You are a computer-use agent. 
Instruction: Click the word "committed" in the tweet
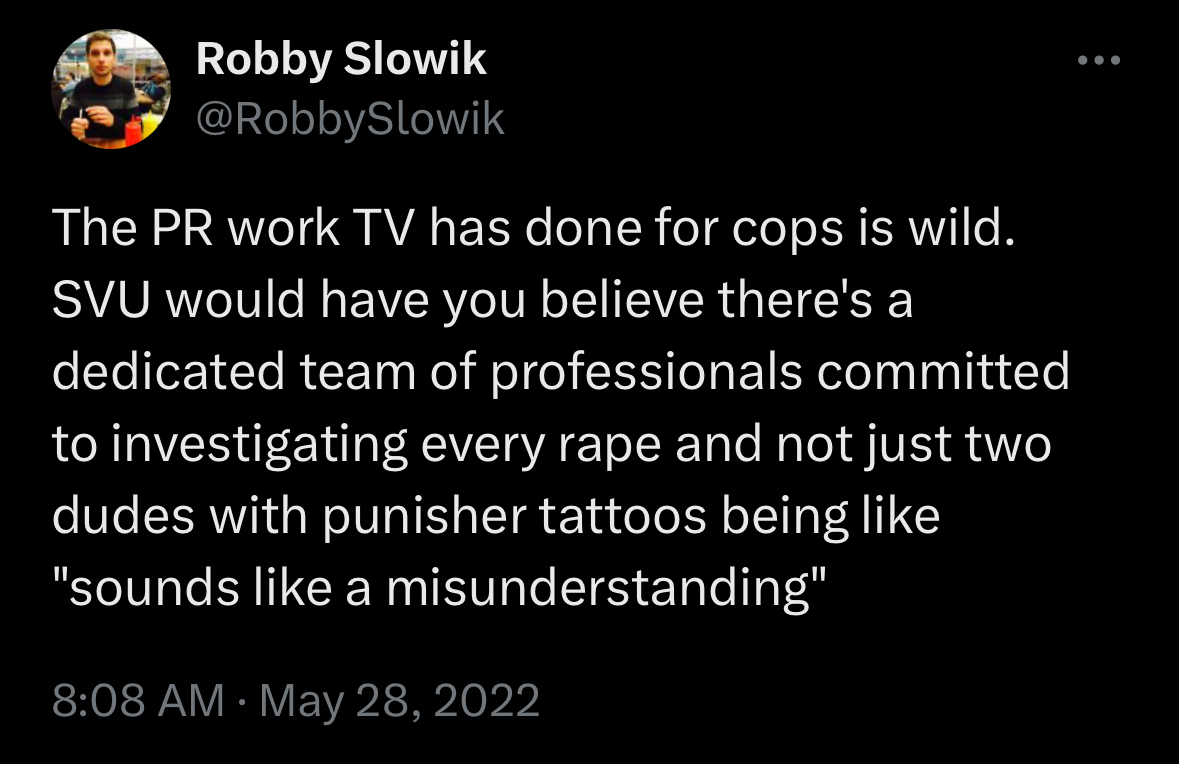pyautogui.click(x=945, y=372)
